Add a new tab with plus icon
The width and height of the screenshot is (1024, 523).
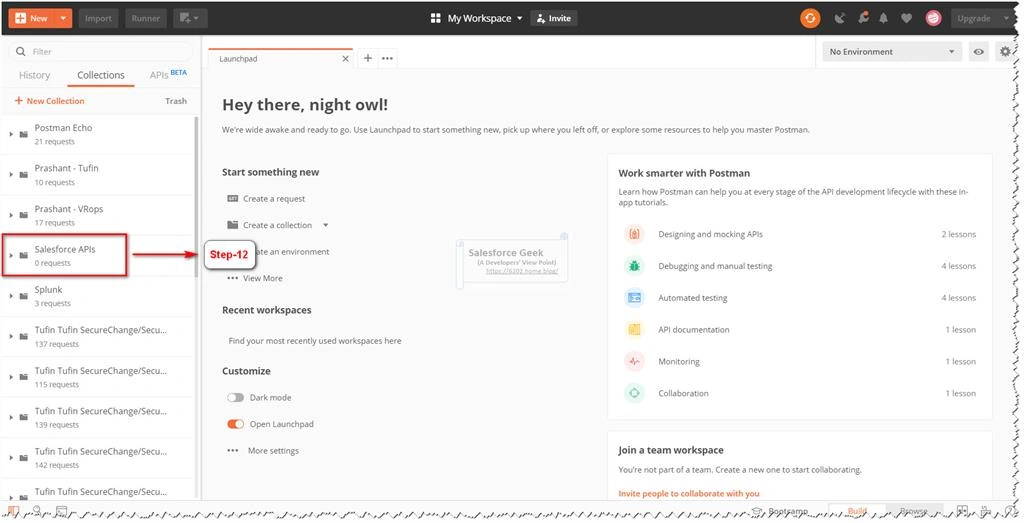click(368, 58)
